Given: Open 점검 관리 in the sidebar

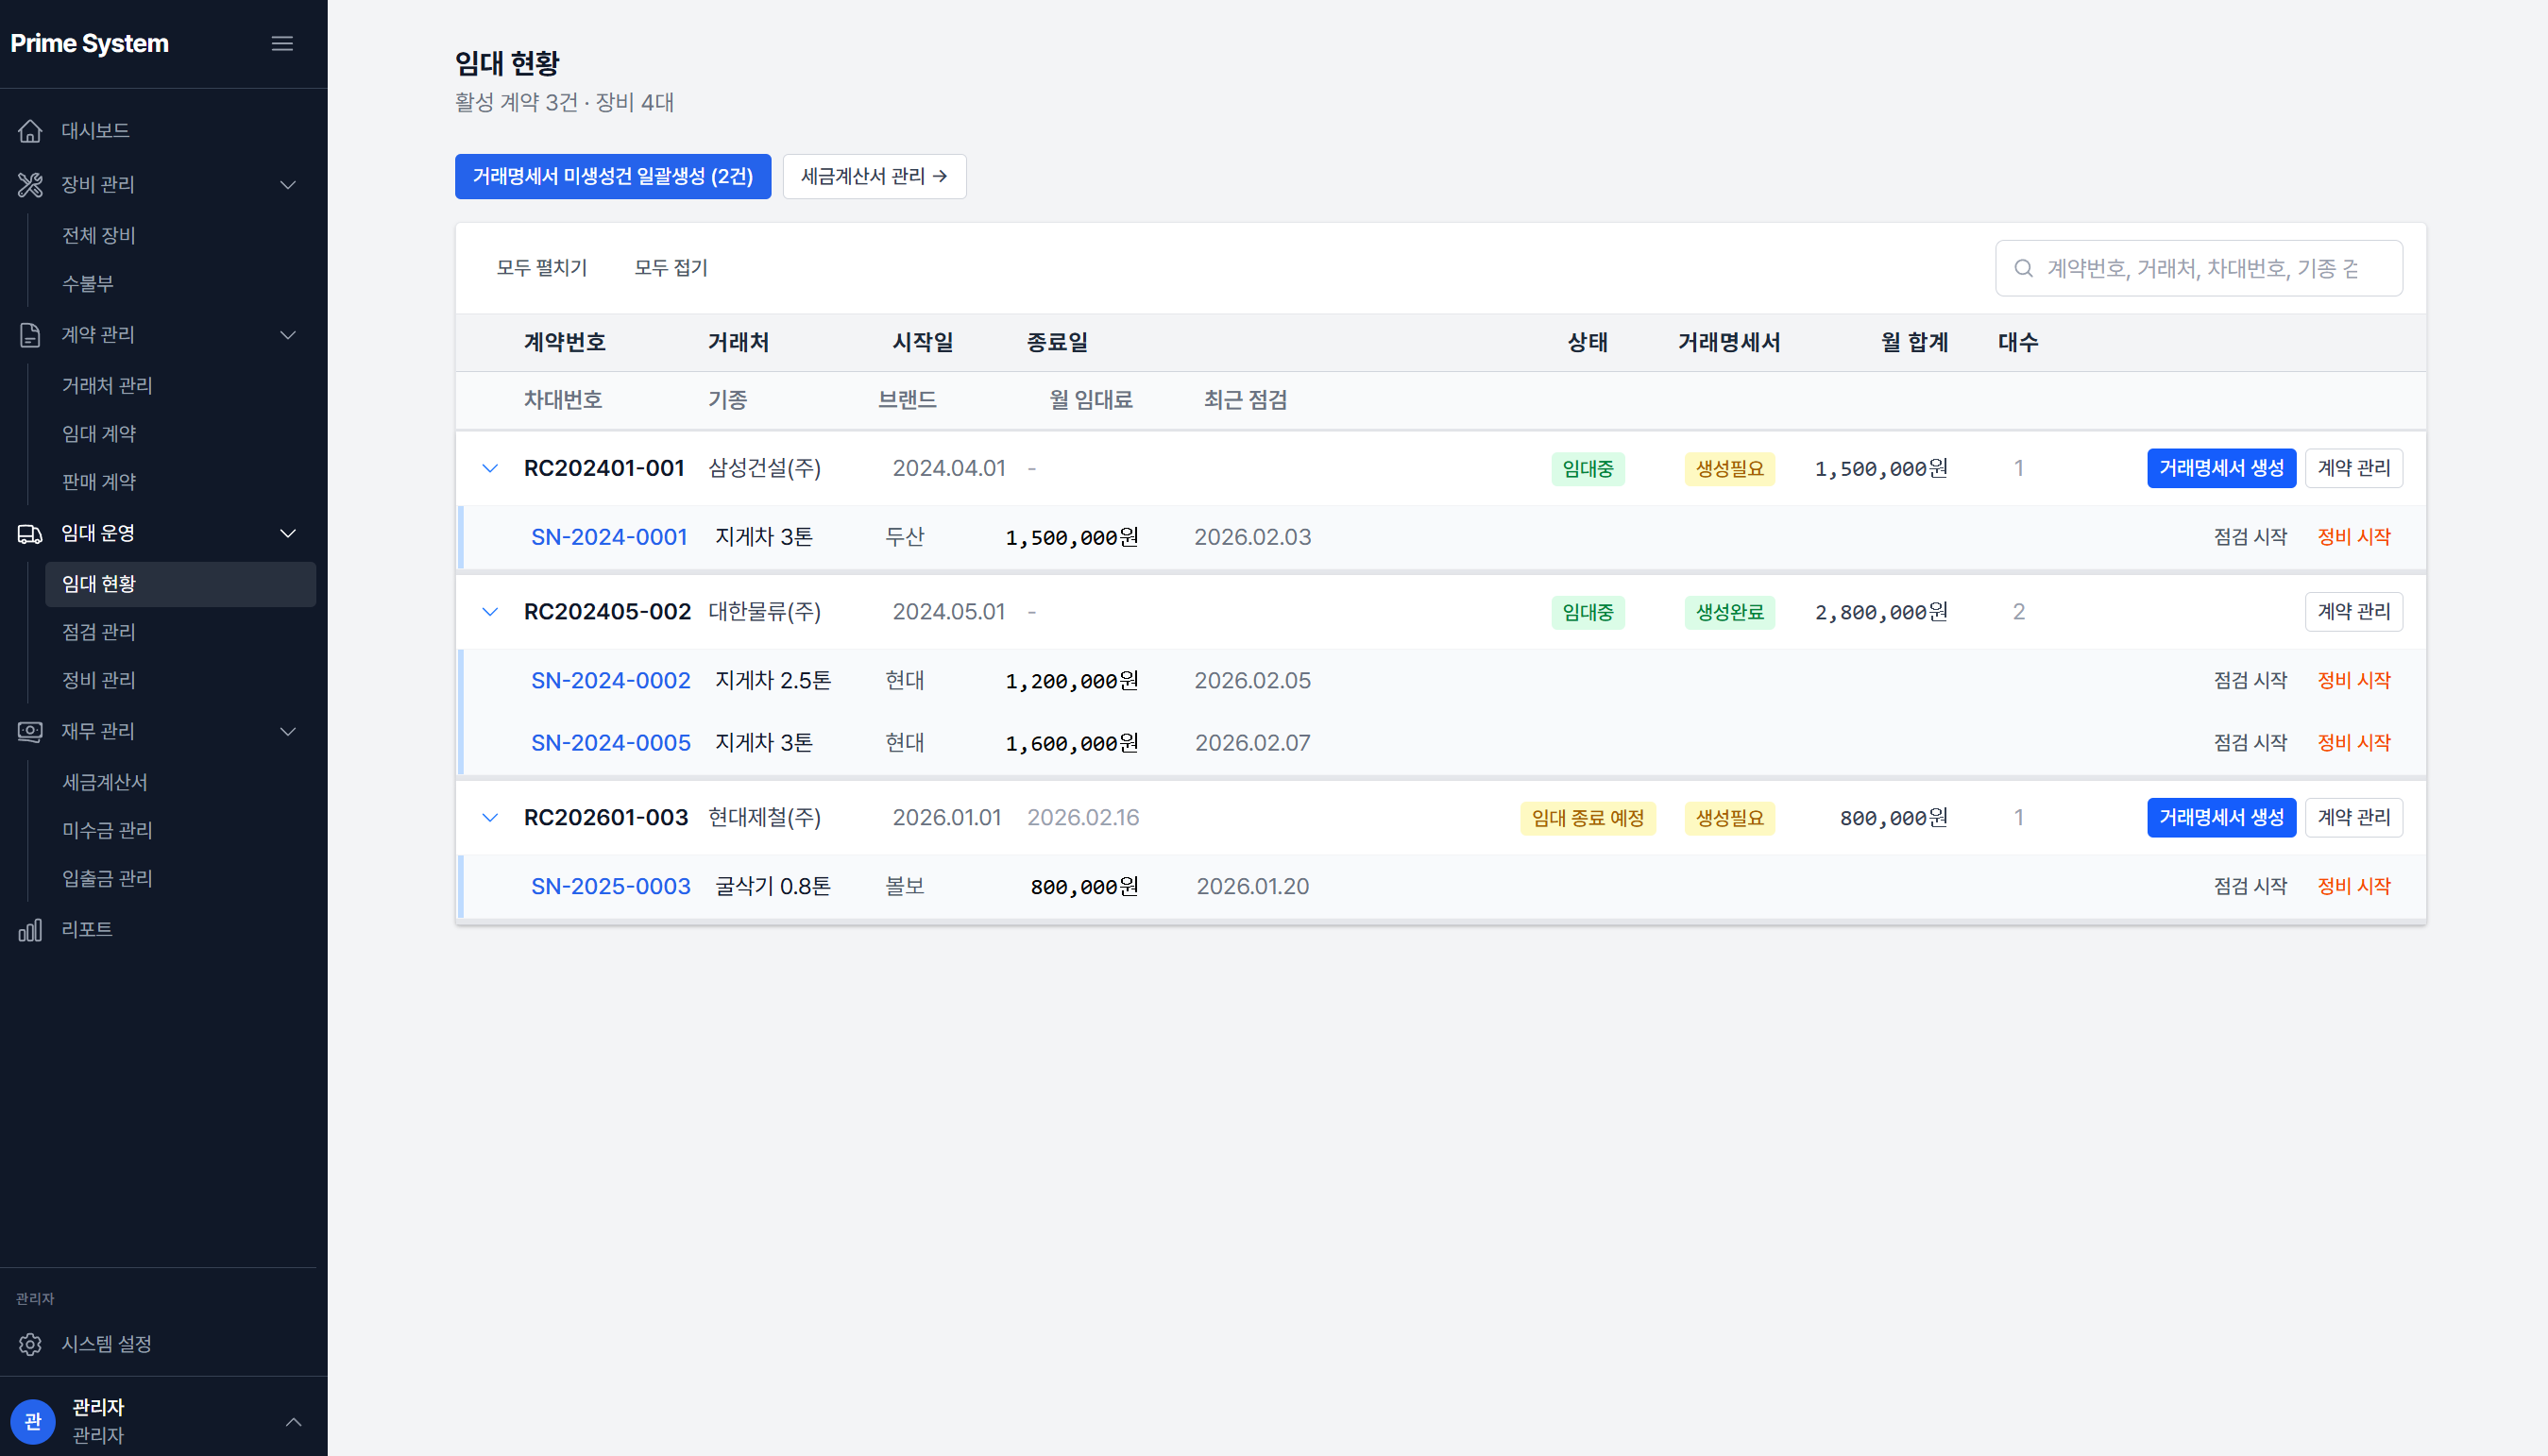Looking at the screenshot, I should [x=99, y=632].
